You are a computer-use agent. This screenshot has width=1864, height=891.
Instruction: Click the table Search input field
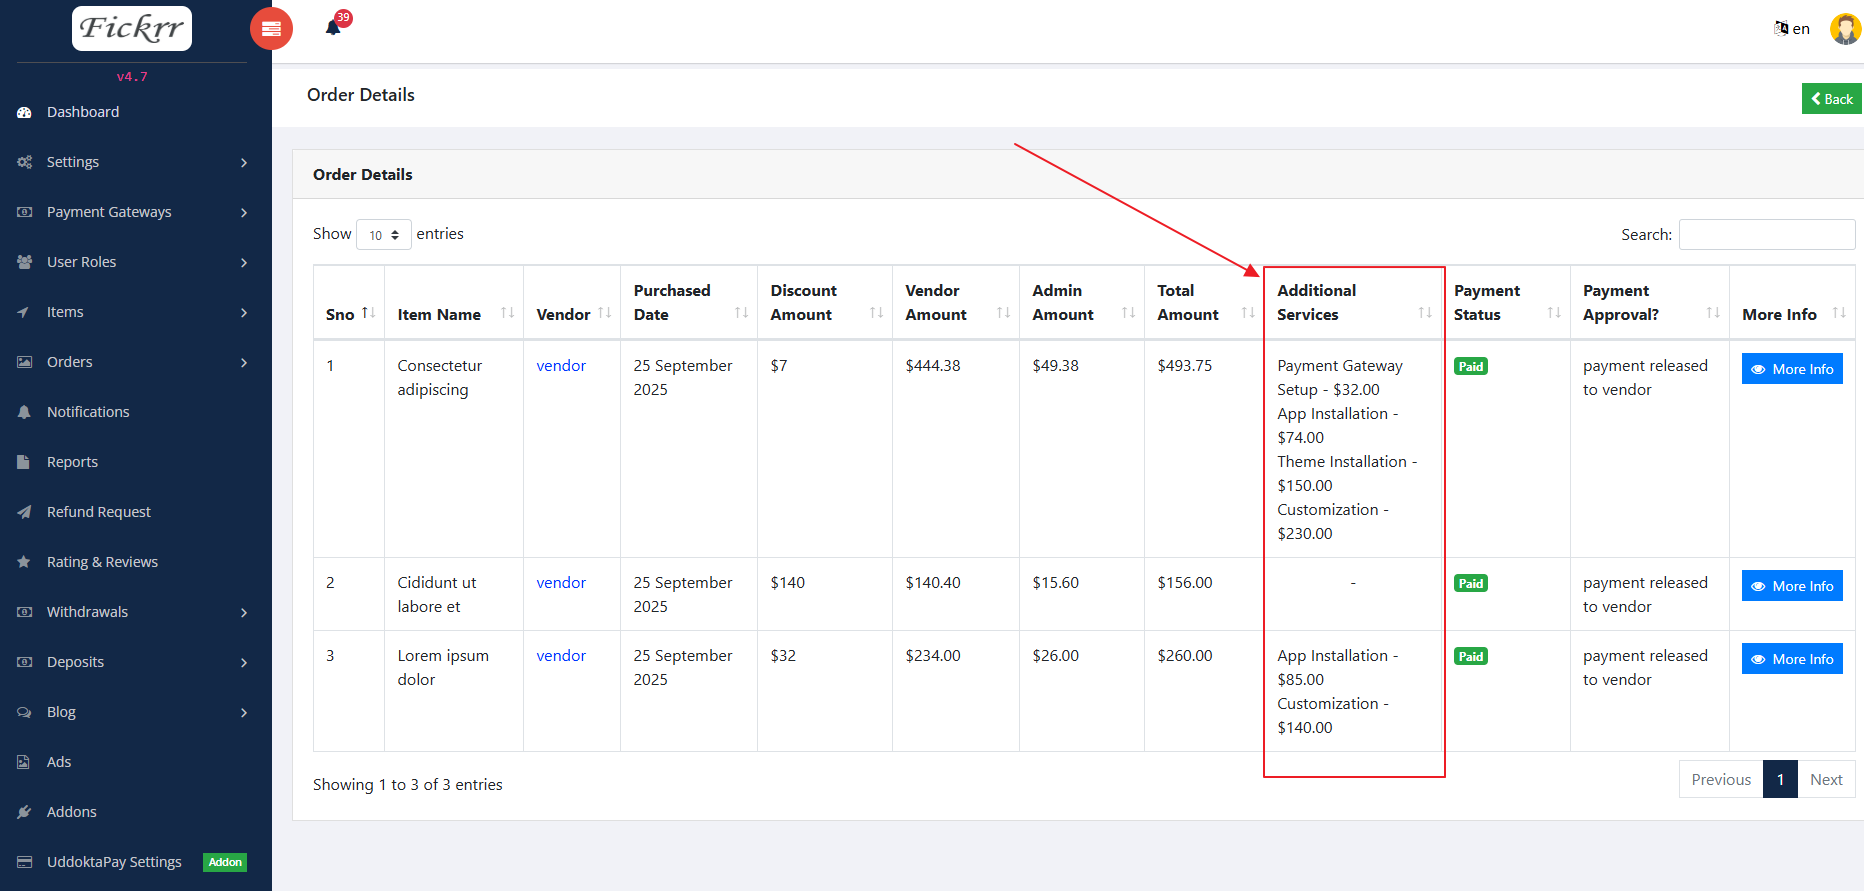[x=1766, y=235]
